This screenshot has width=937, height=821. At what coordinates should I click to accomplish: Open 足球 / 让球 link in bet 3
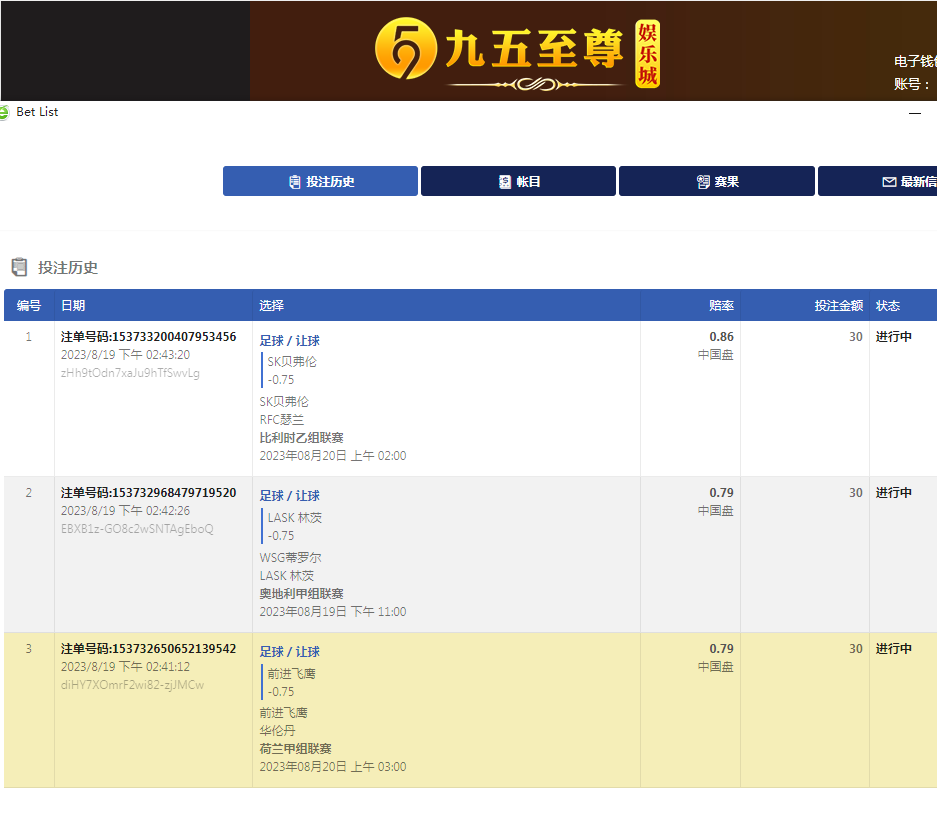[x=290, y=651]
